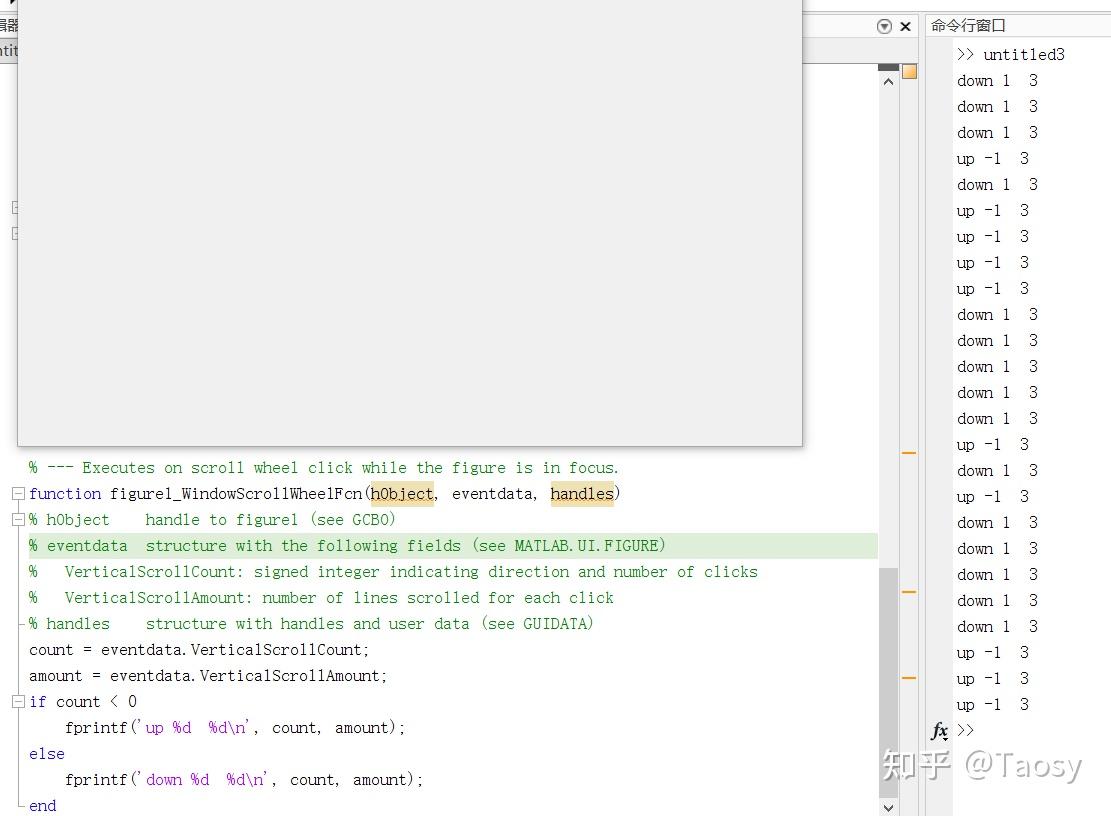Click the code analyzer summary square above the scrollbar
The height and width of the screenshot is (816, 1111).
pyautogui.click(x=907, y=72)
